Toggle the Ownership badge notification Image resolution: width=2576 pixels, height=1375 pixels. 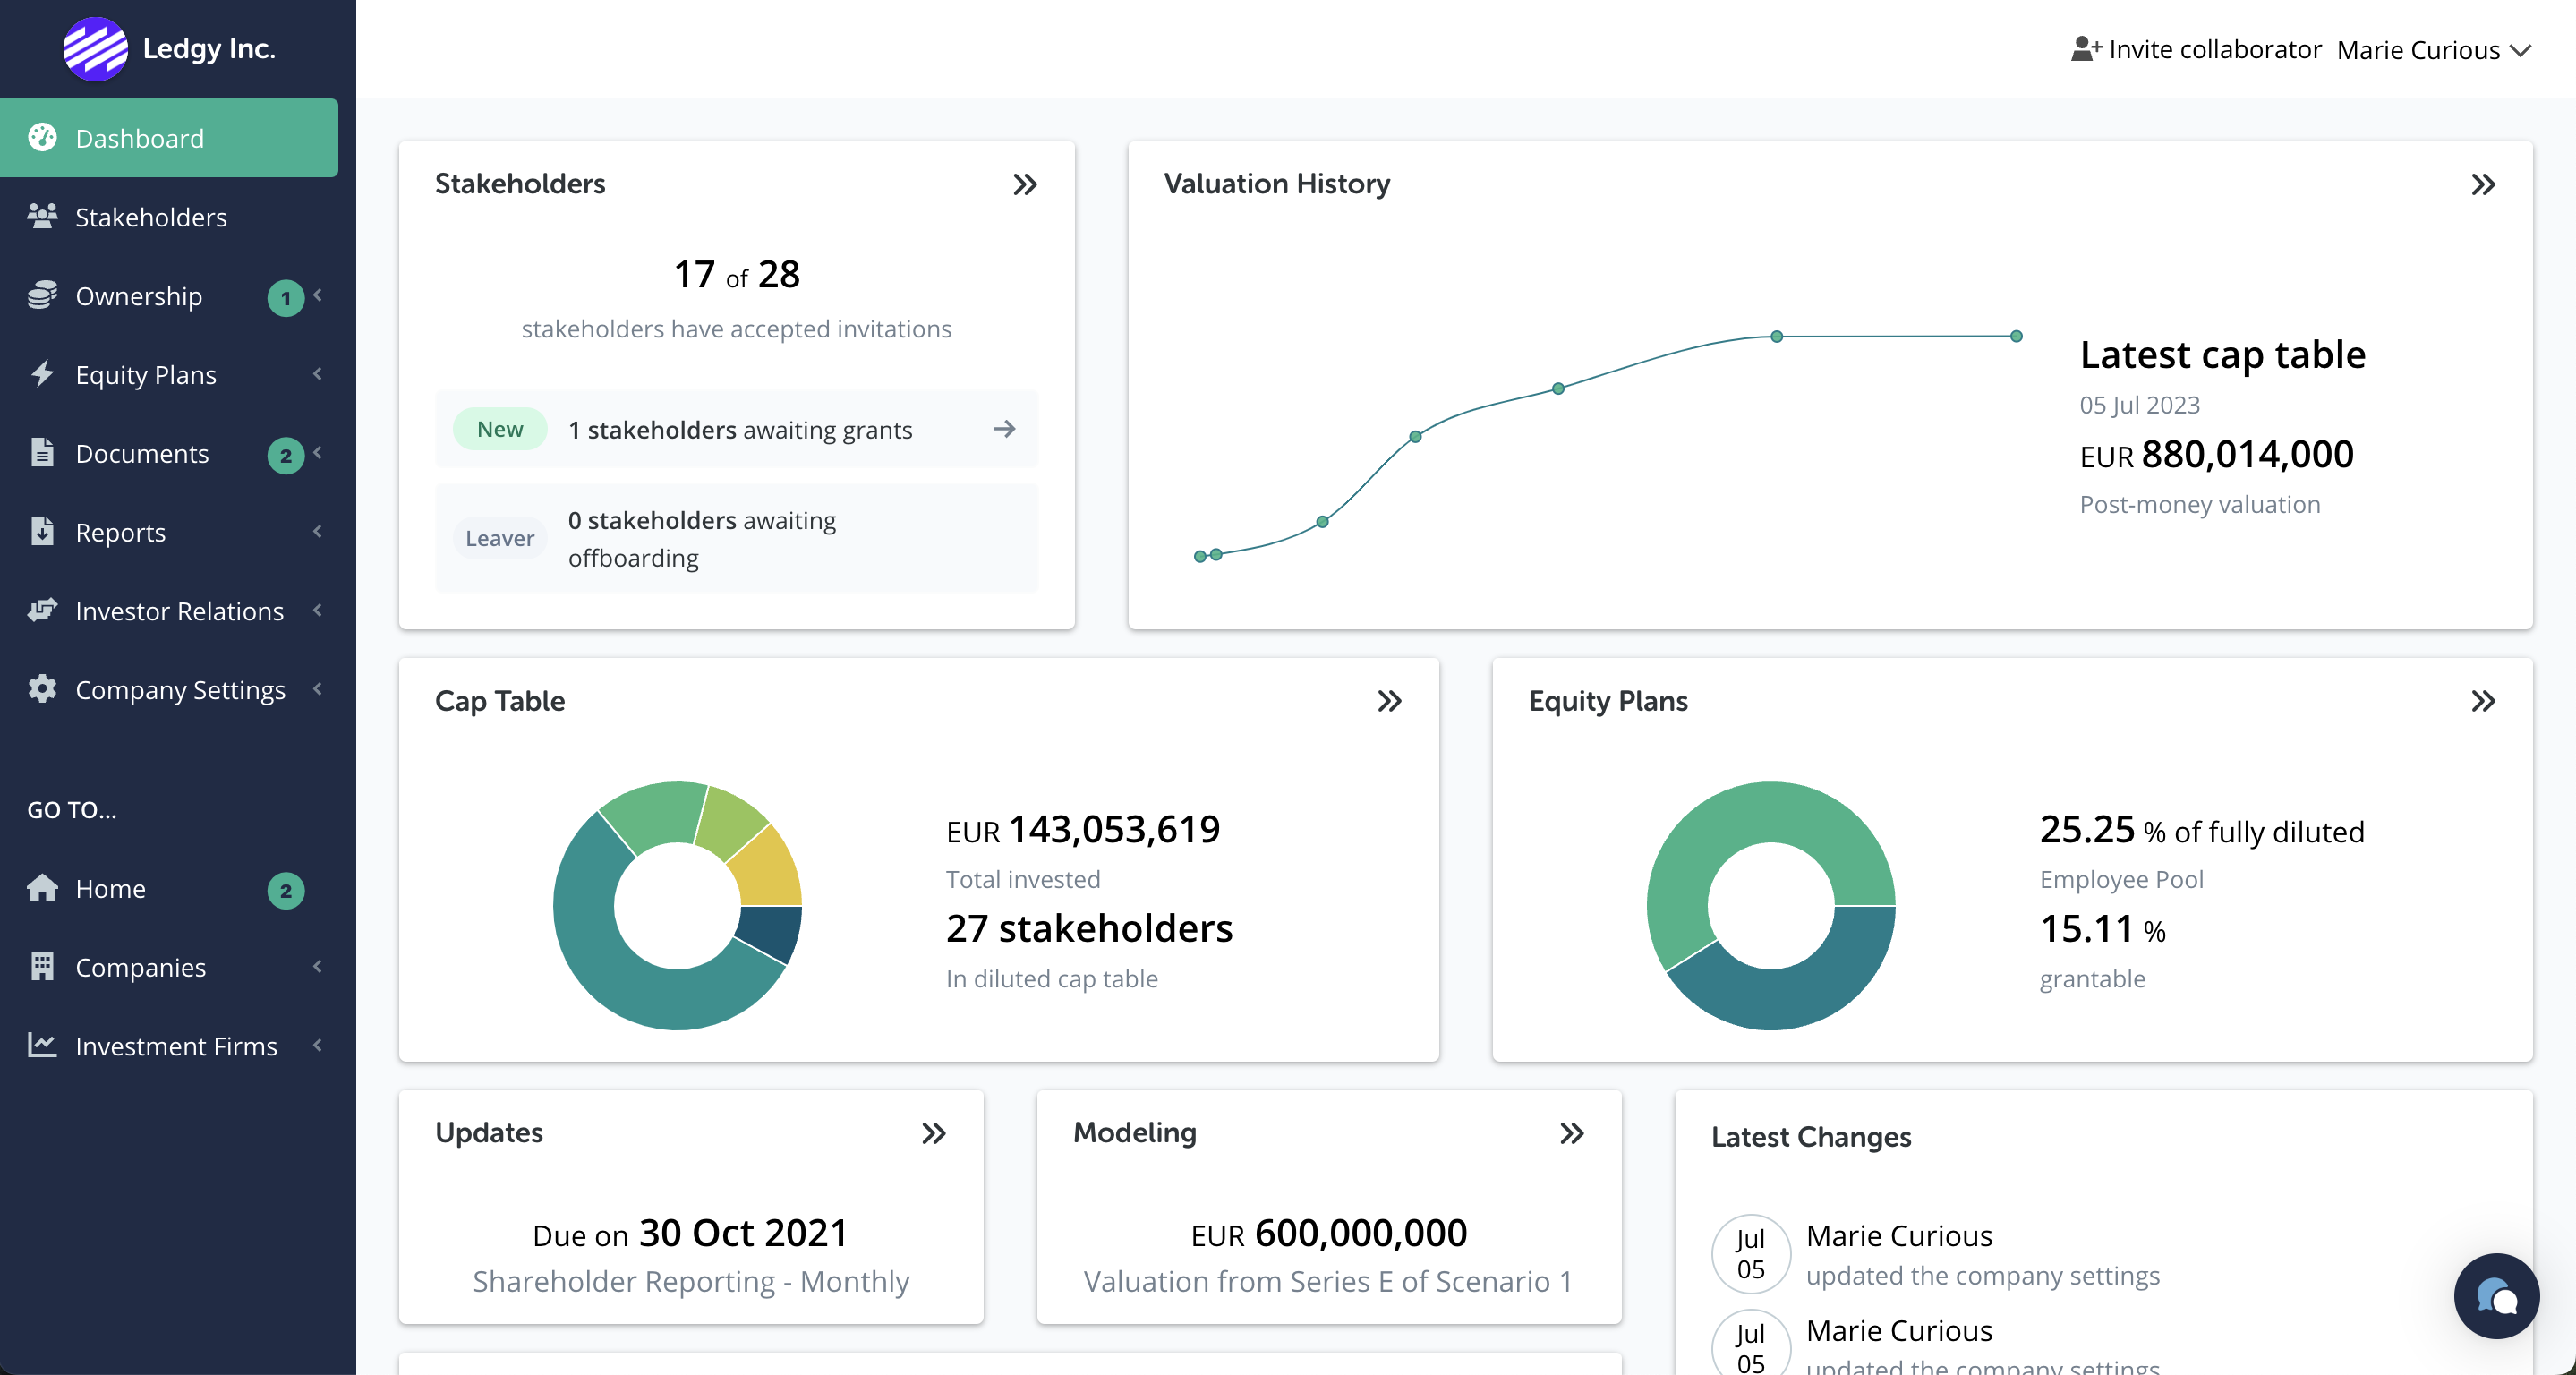285,295
